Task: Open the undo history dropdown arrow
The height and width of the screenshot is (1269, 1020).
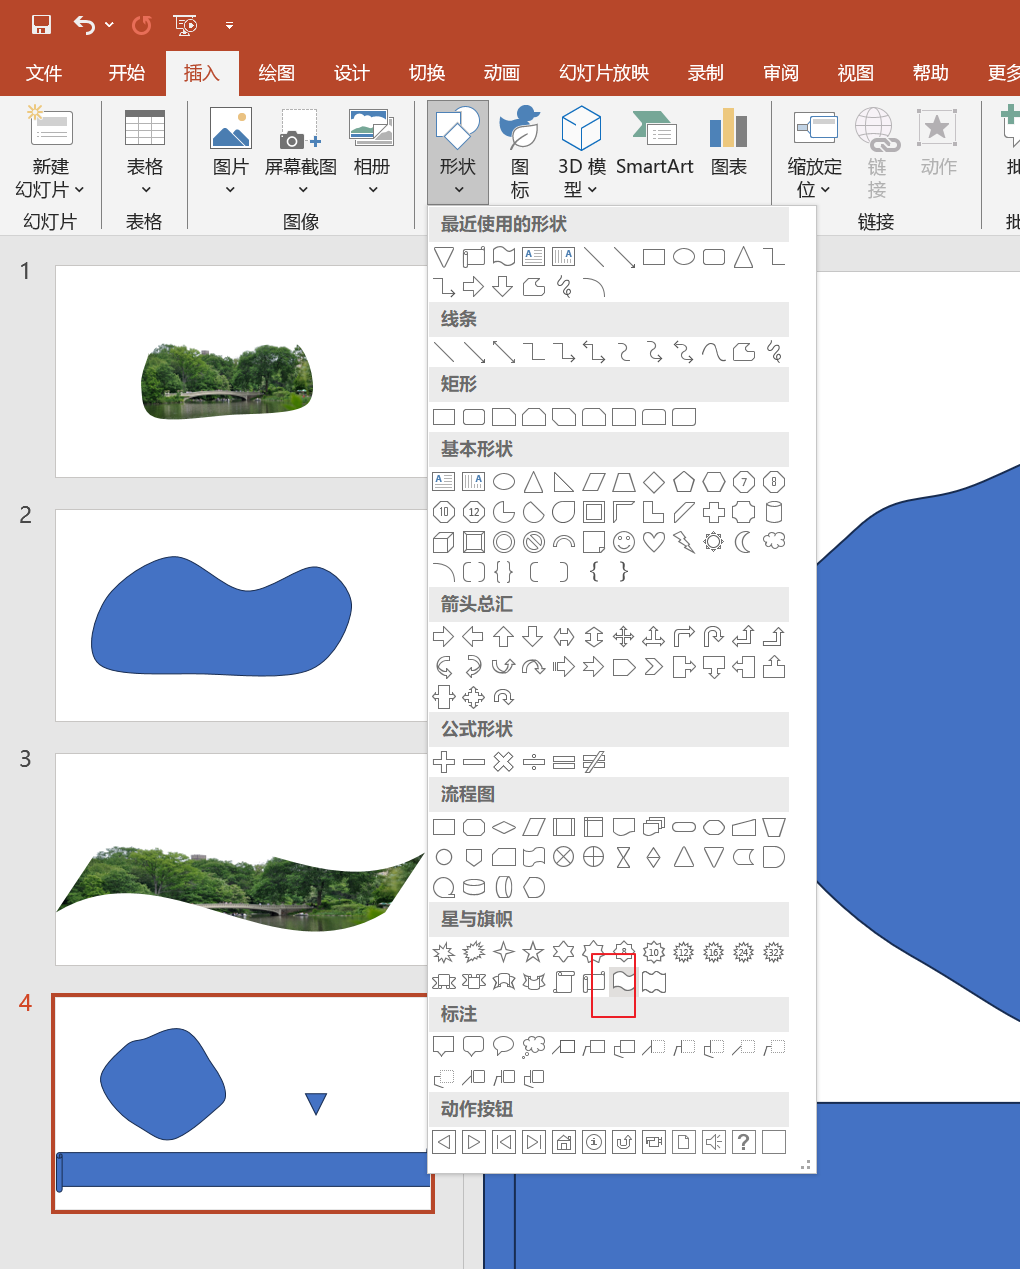Action: point(109,24)
